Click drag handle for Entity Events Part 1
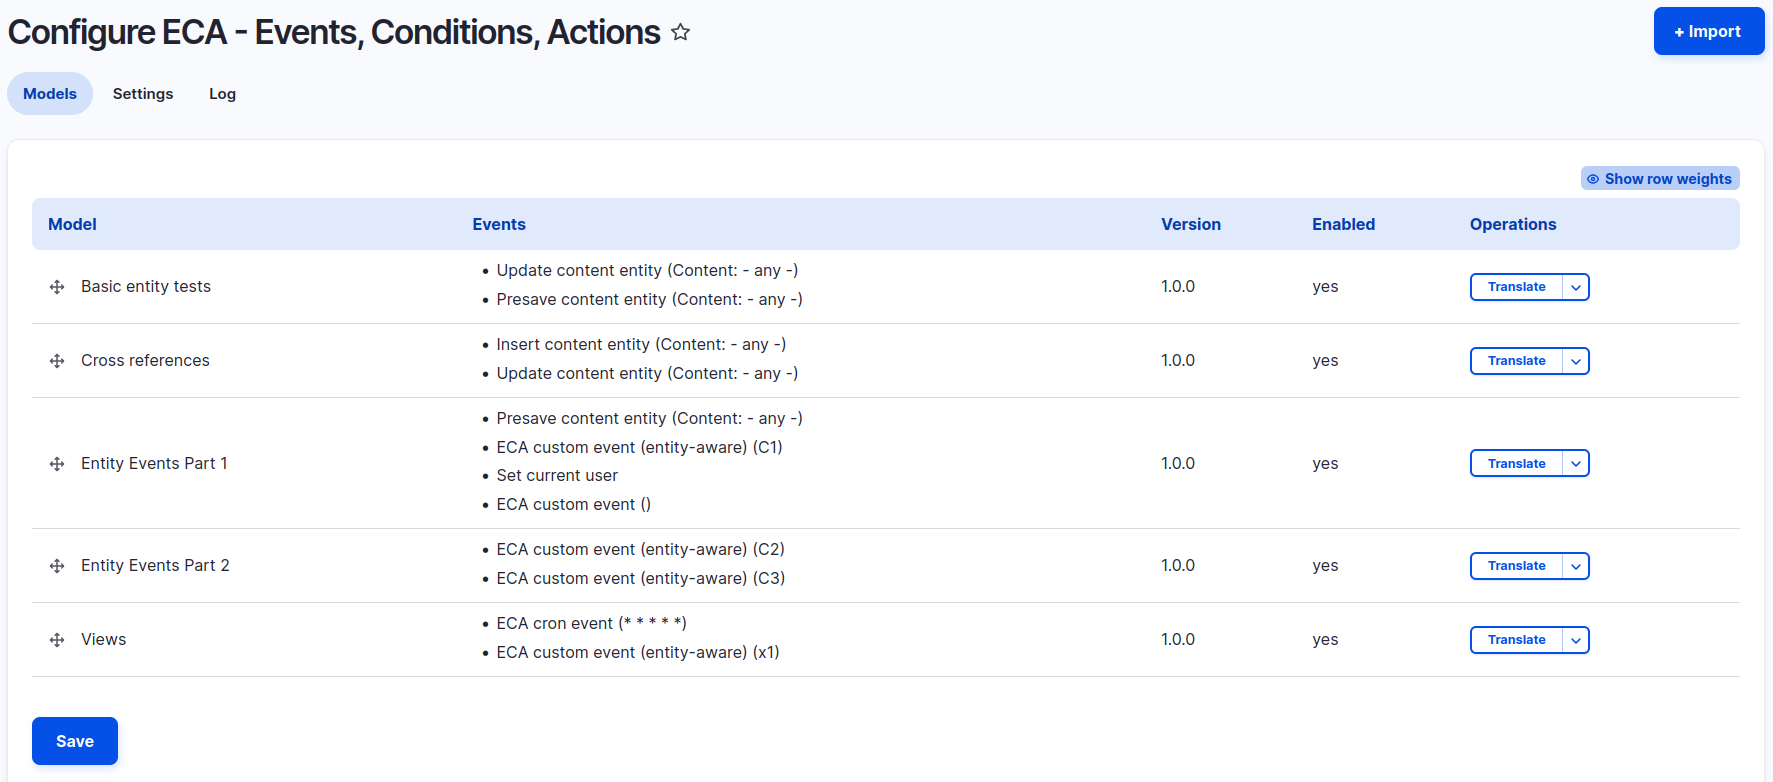The image size is (1773, 782). [x=57, y=464]
